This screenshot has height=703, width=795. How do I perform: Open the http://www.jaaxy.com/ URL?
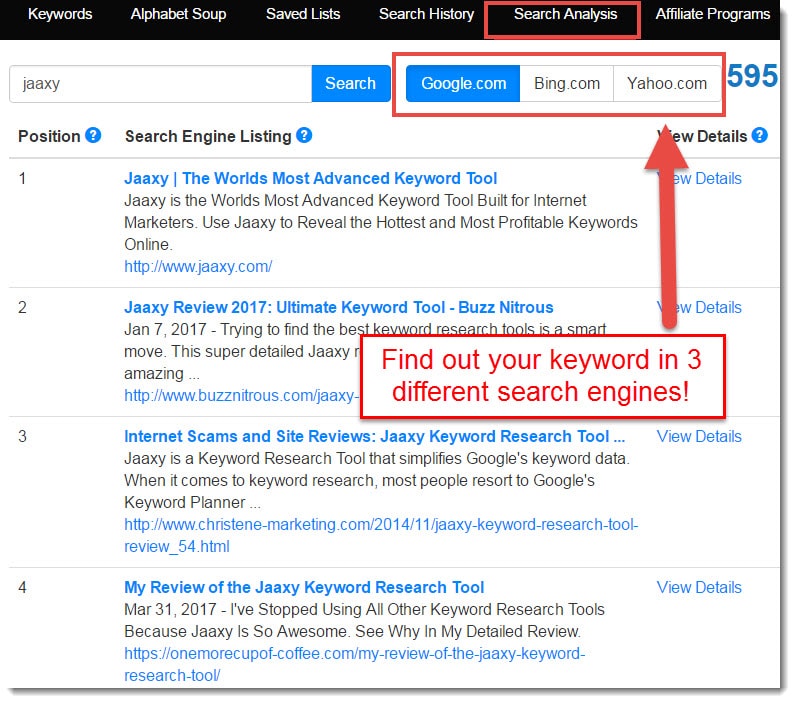[x=198, y=267]
